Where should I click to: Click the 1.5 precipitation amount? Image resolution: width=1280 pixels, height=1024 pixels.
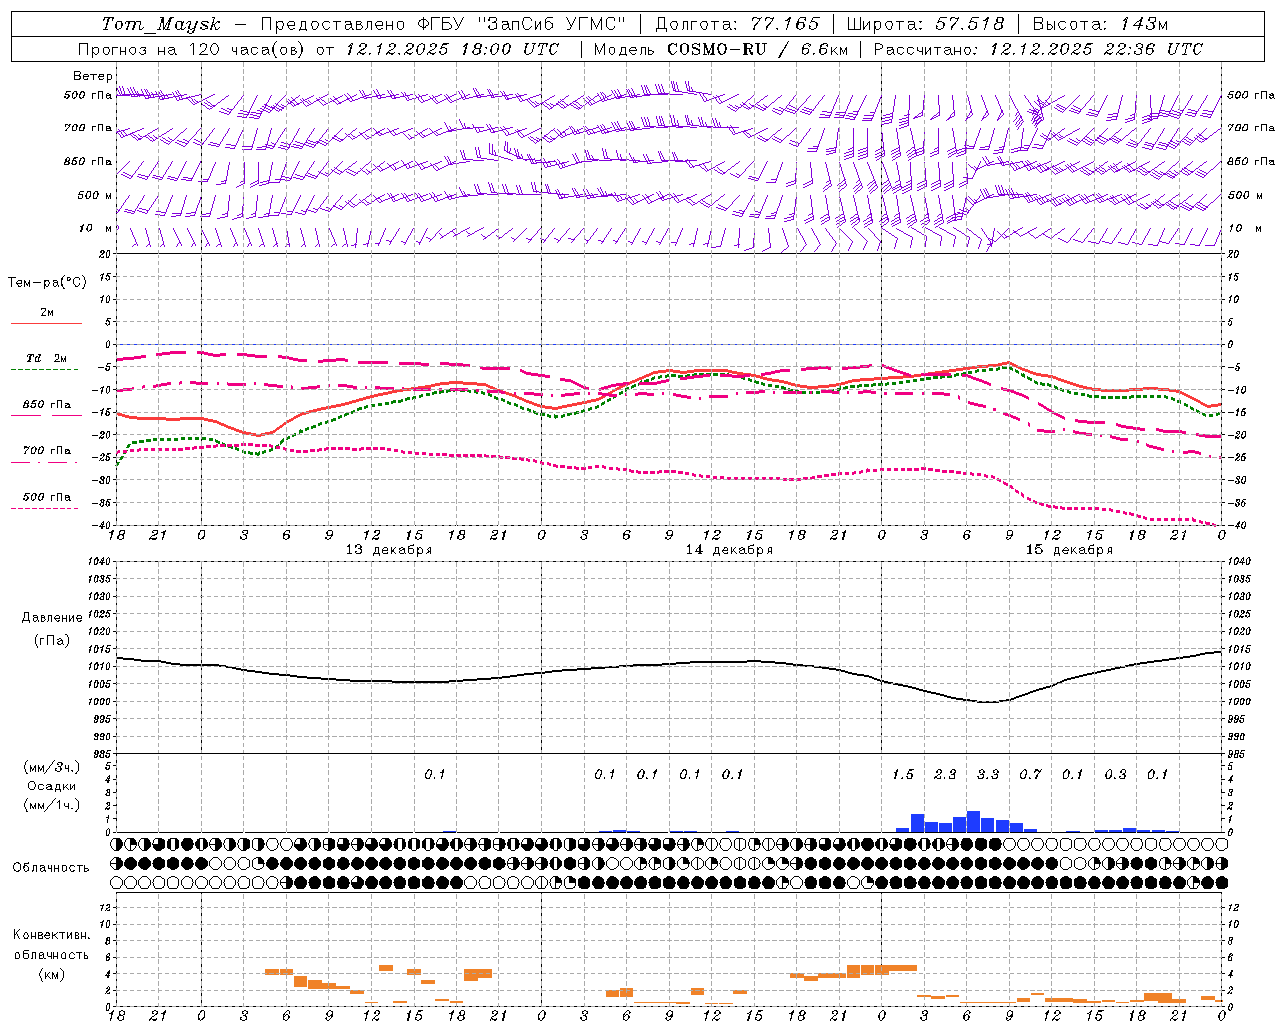pos(903,775)
